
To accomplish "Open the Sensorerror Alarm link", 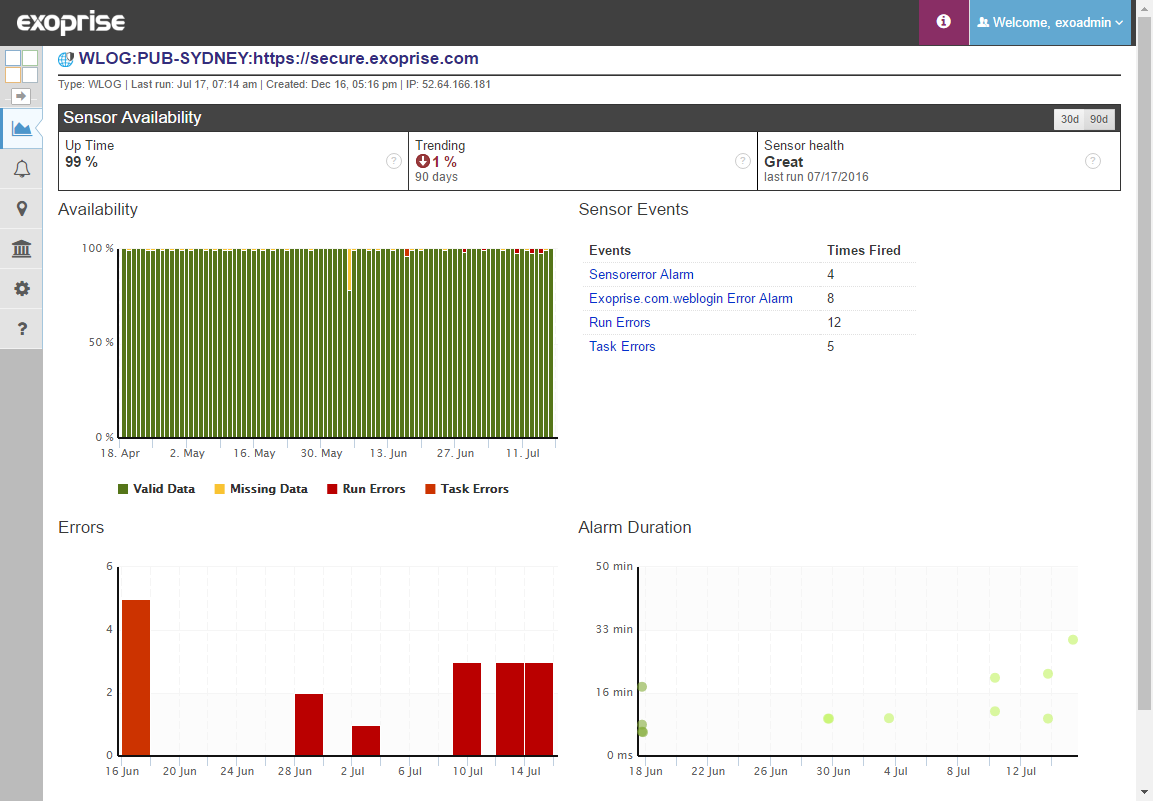I will pyautogui.click(x=641, y=274).
